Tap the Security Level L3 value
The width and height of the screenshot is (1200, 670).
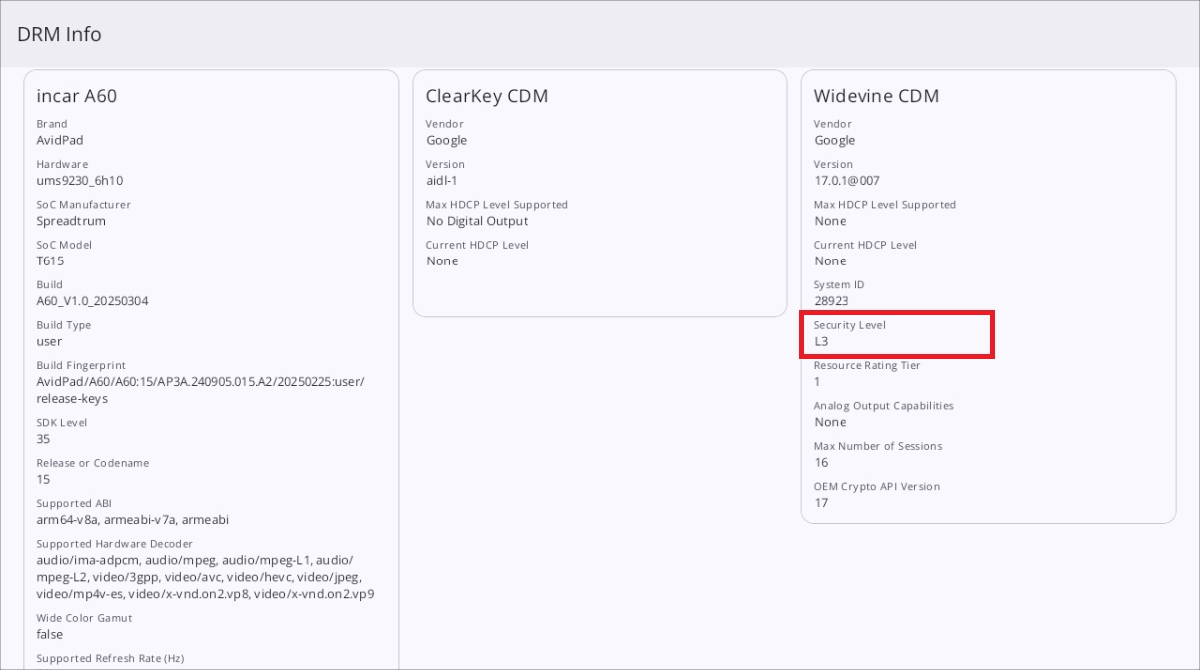point(821,341)
